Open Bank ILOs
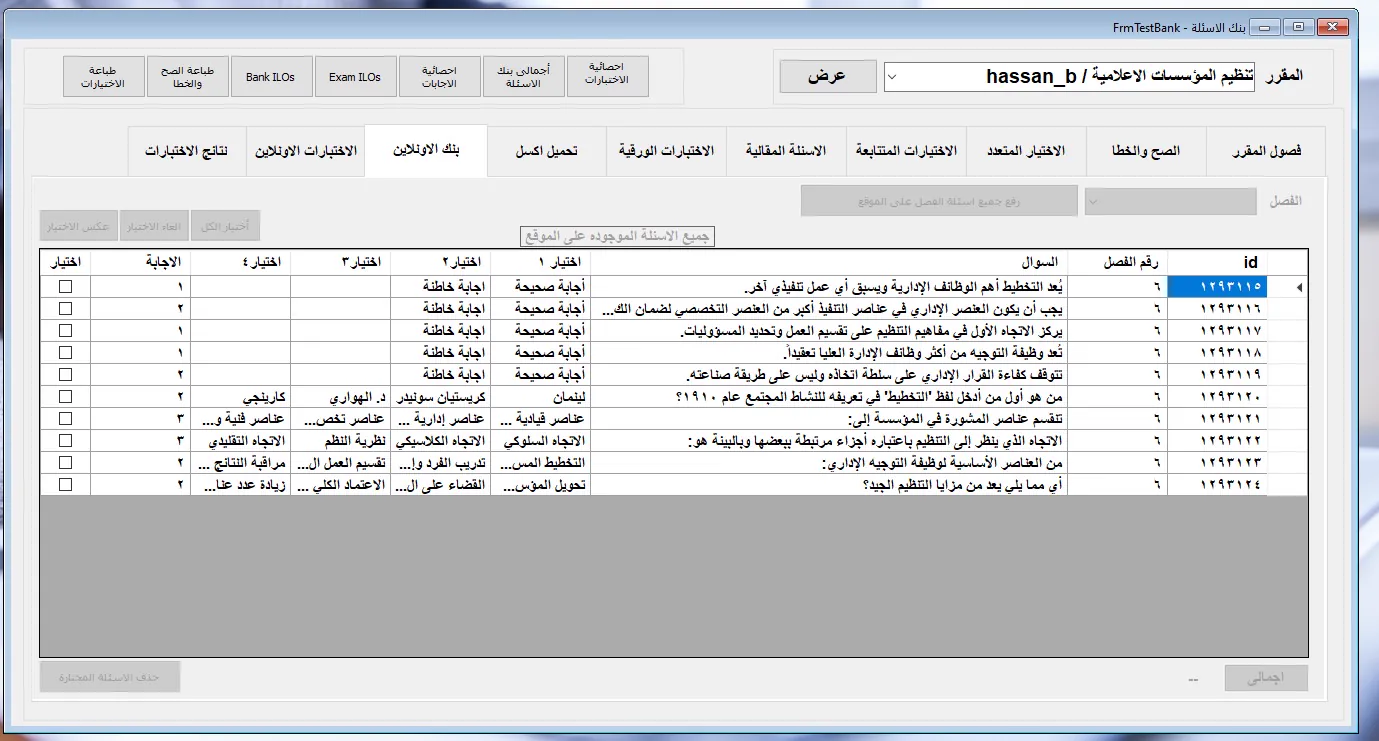1379x741 pixels. (x=271, y=76)
